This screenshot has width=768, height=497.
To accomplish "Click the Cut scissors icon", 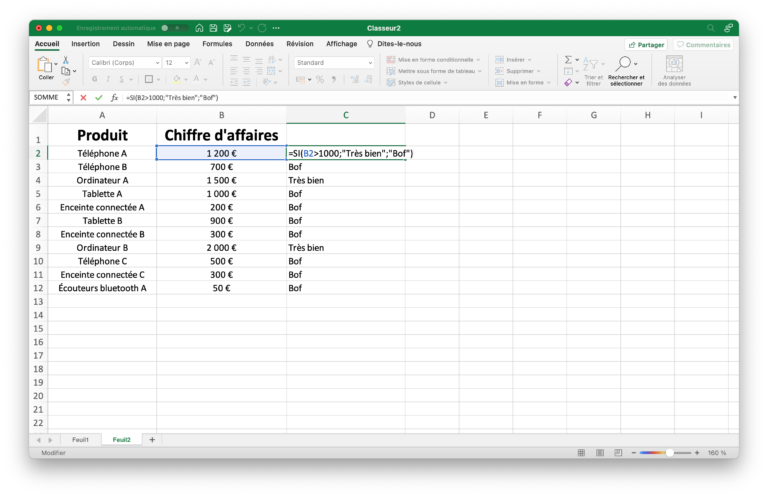I will pos(66,60).
